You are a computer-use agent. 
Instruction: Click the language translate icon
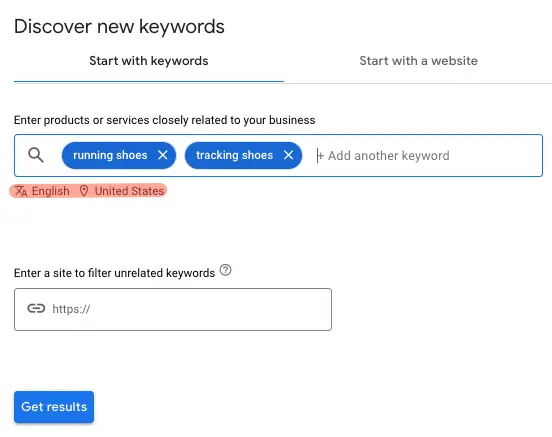point(21,191)
